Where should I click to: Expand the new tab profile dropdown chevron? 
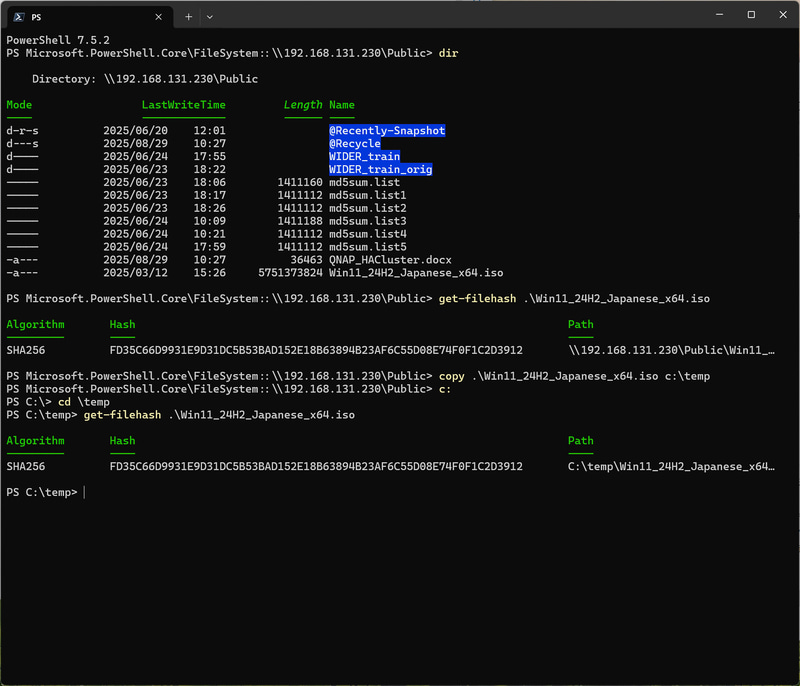(x=209, y=17)
